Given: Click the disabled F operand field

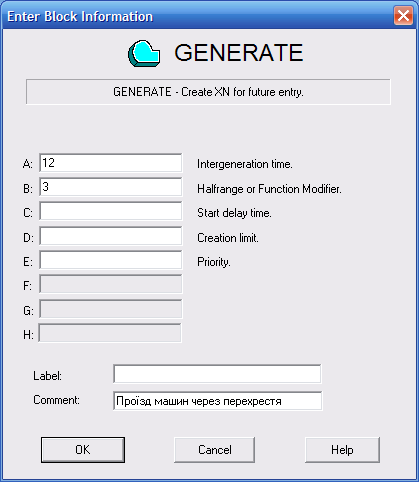Looking at the screenshot, I should pos(111,284).
